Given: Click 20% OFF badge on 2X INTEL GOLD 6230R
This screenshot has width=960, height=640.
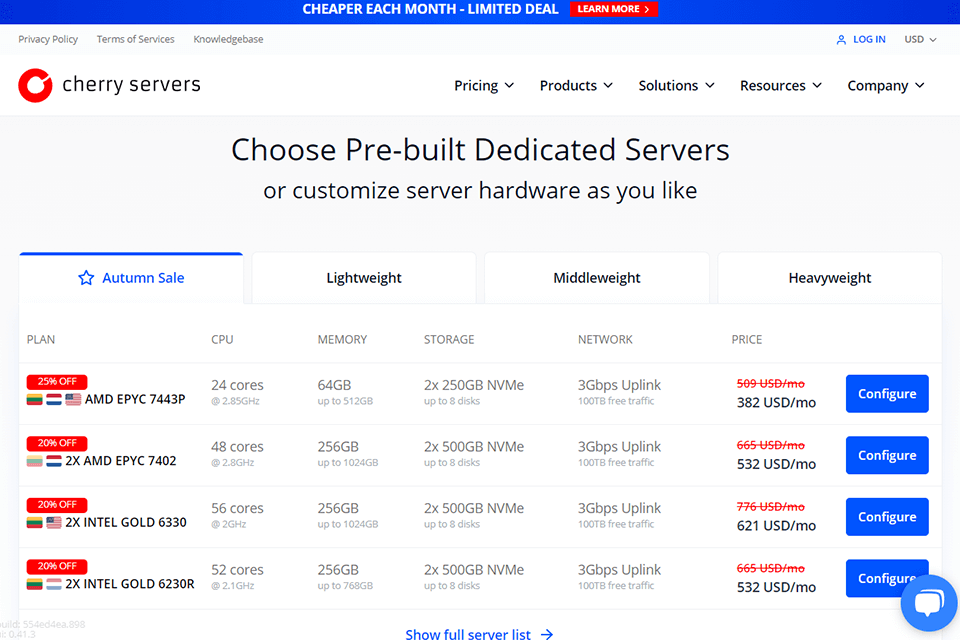Looking at the screenshot, I should [x=57, y=566].
